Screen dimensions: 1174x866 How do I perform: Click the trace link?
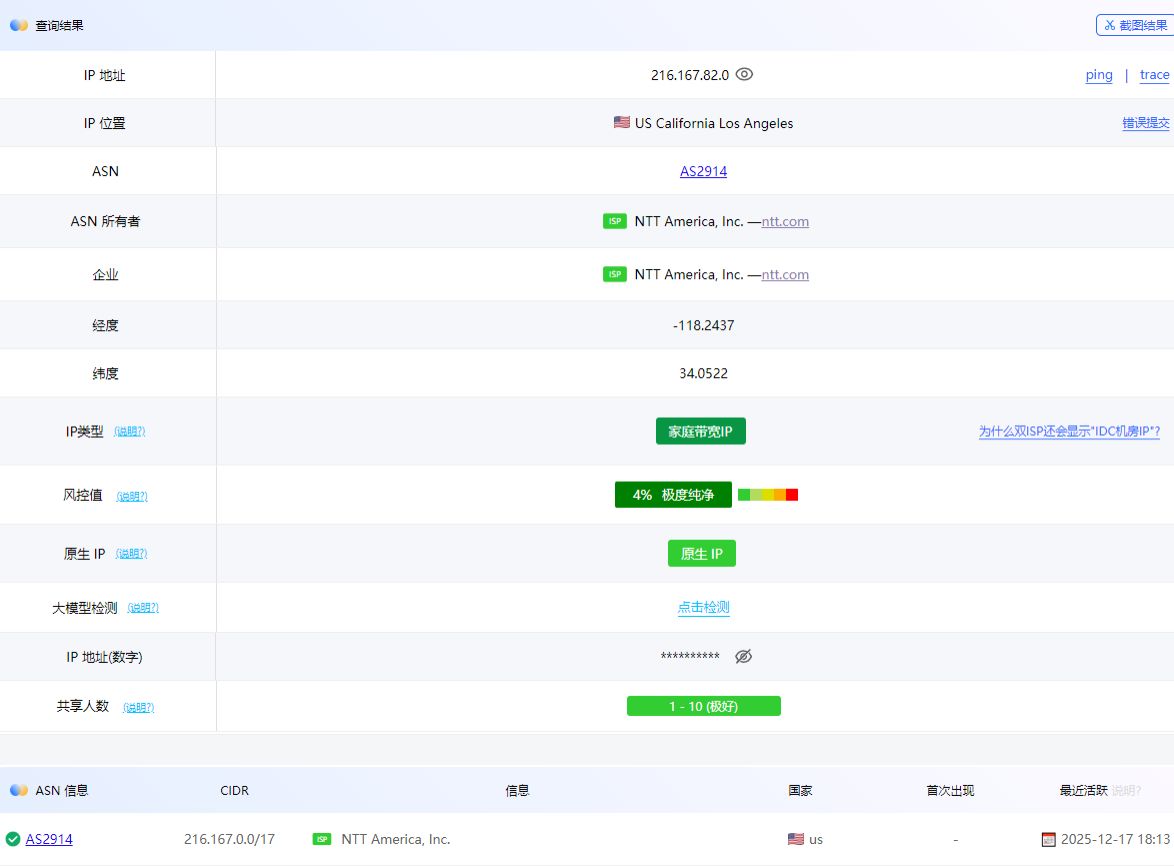pyautogui.click(x=1154, y=75)
